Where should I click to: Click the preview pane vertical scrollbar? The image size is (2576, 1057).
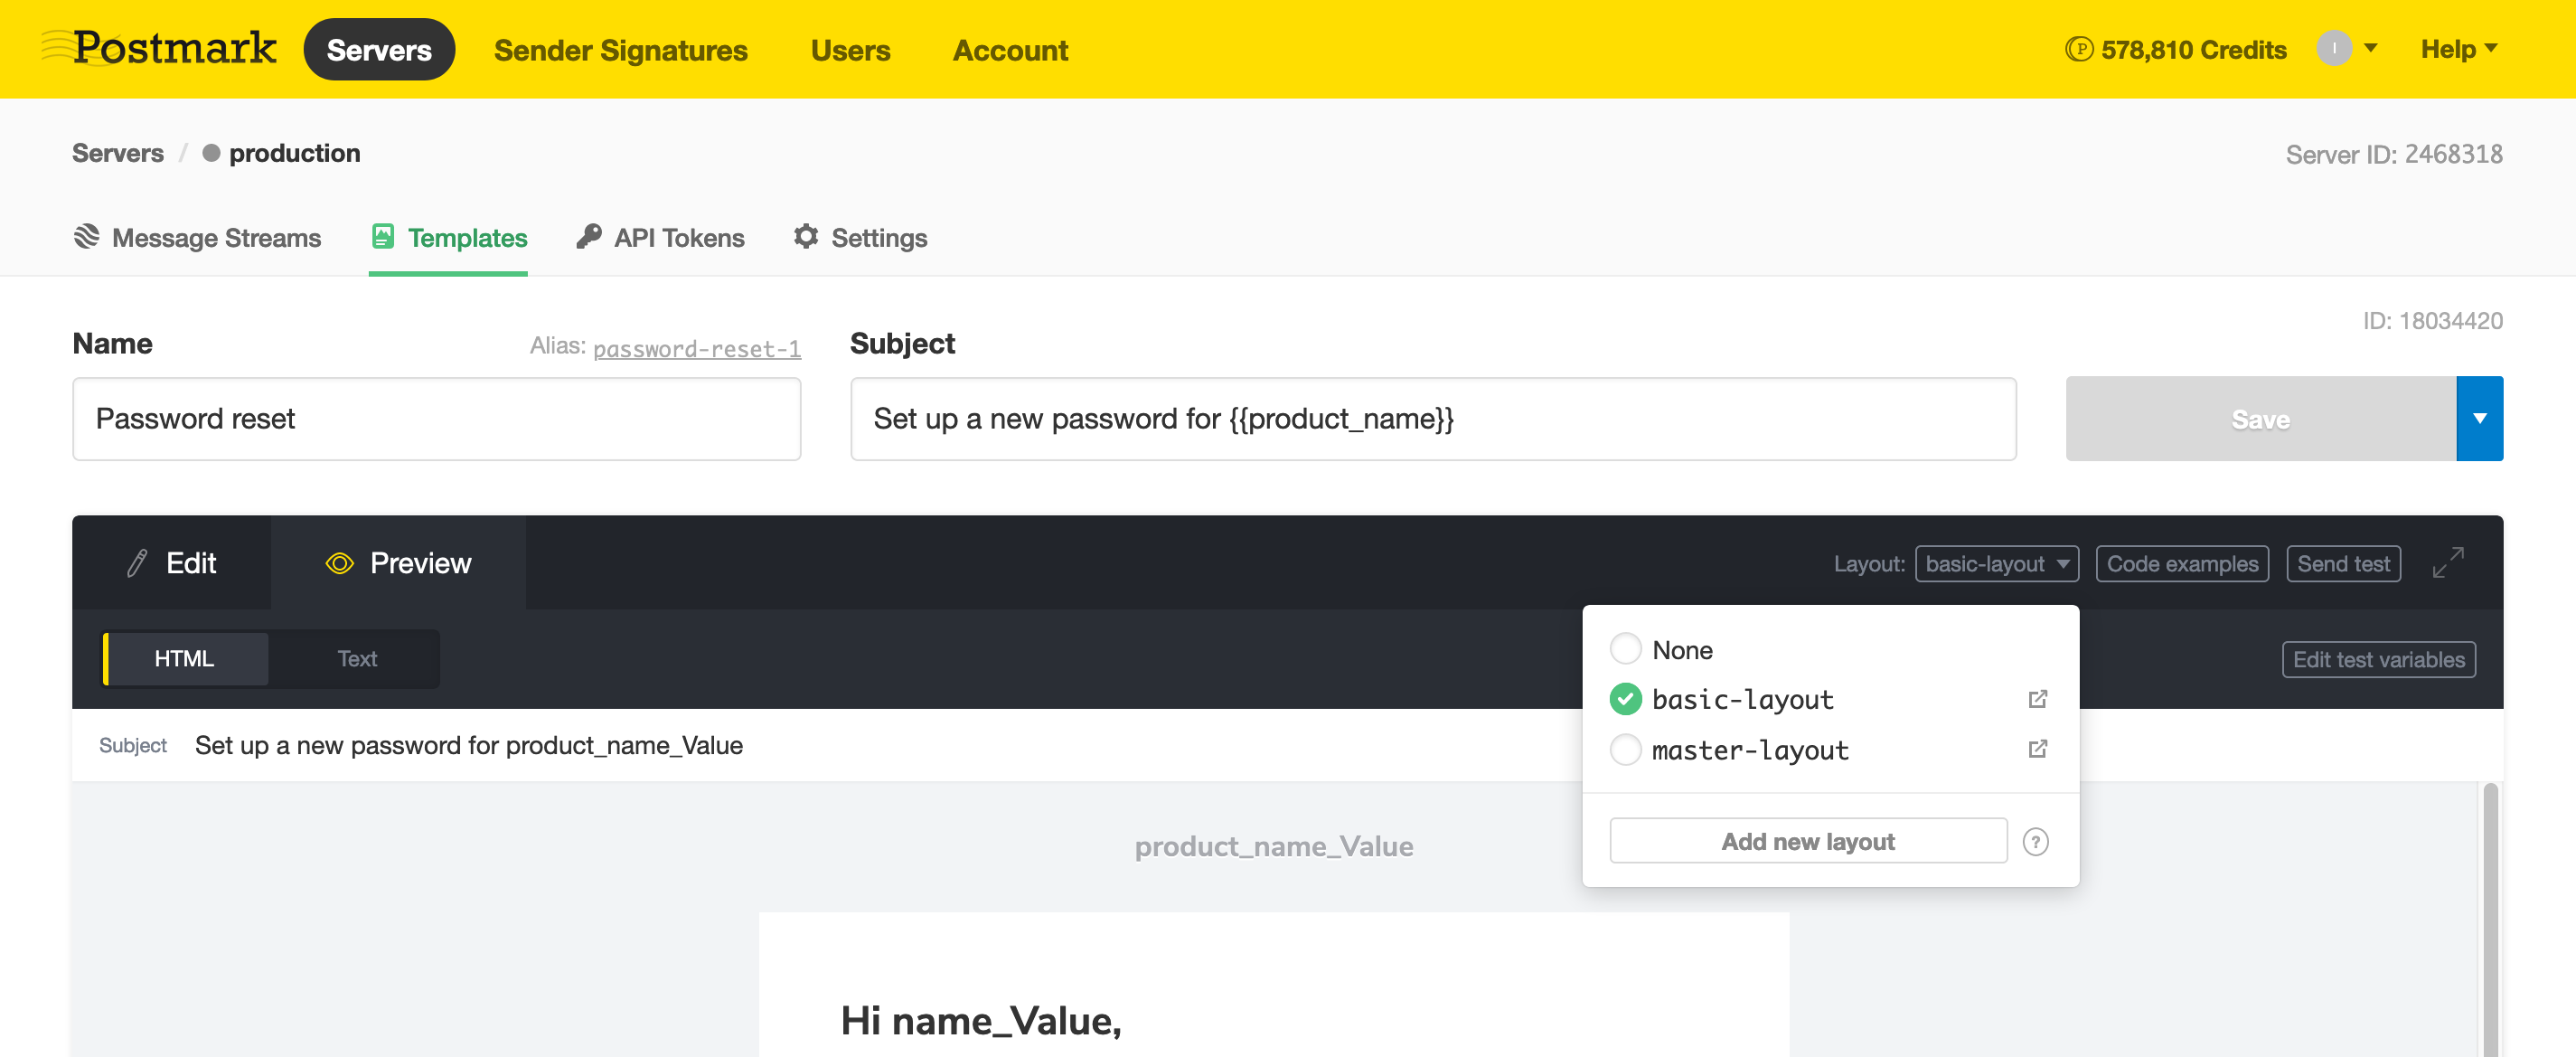pos(2490,918)
